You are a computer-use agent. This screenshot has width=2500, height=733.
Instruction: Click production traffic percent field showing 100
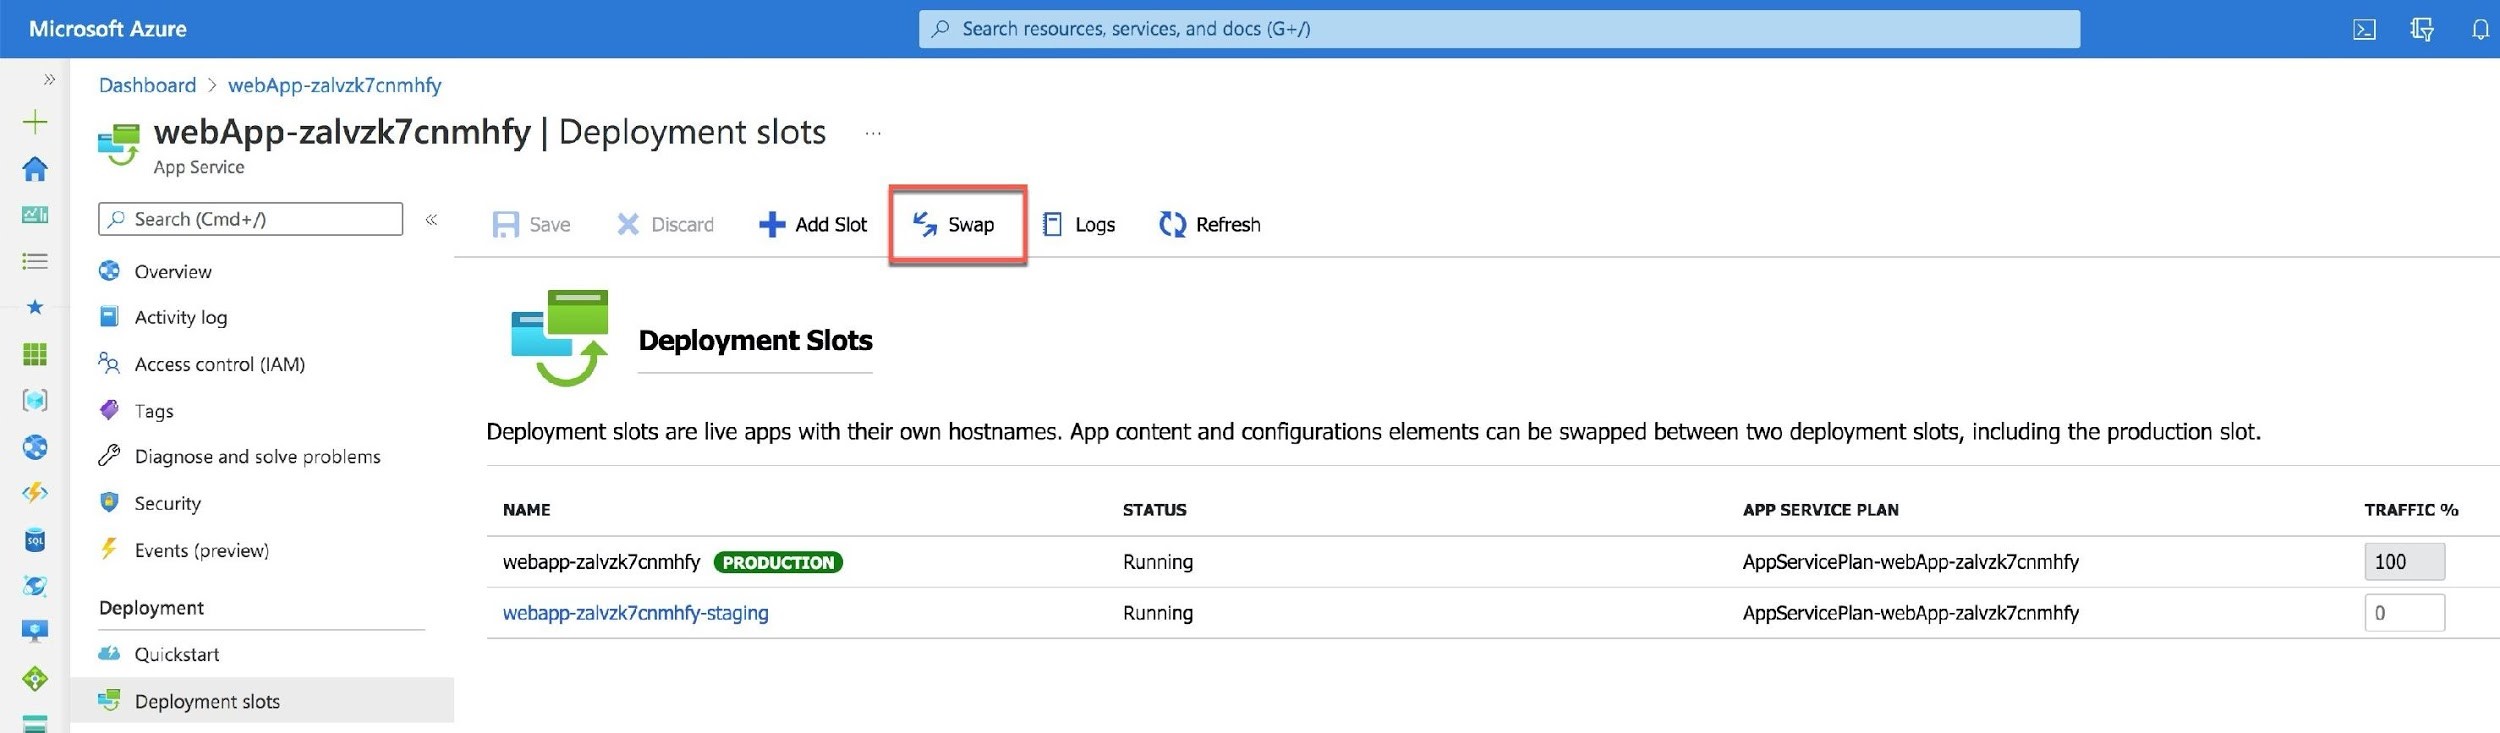click(2404, 561)
